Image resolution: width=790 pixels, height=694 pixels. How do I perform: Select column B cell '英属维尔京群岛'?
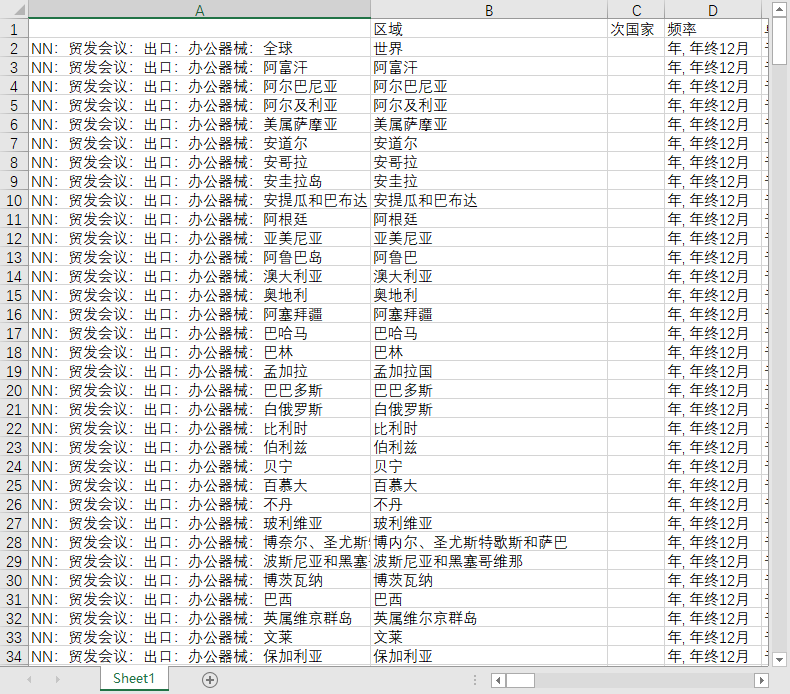(489, 618)
